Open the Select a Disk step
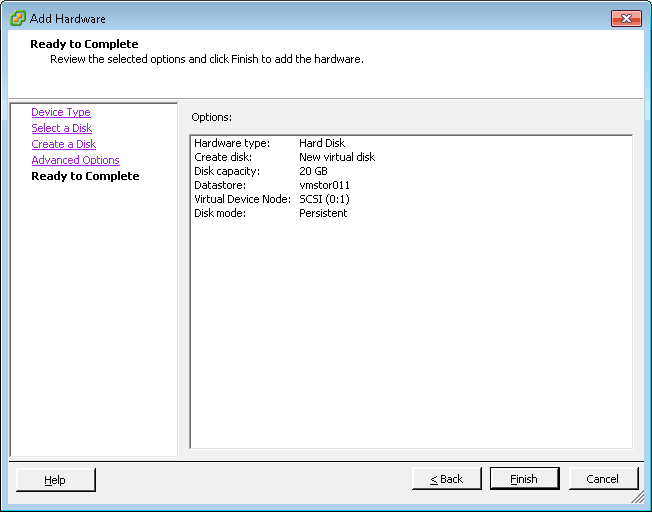This screenshot has width=652, height=512. 61,128
